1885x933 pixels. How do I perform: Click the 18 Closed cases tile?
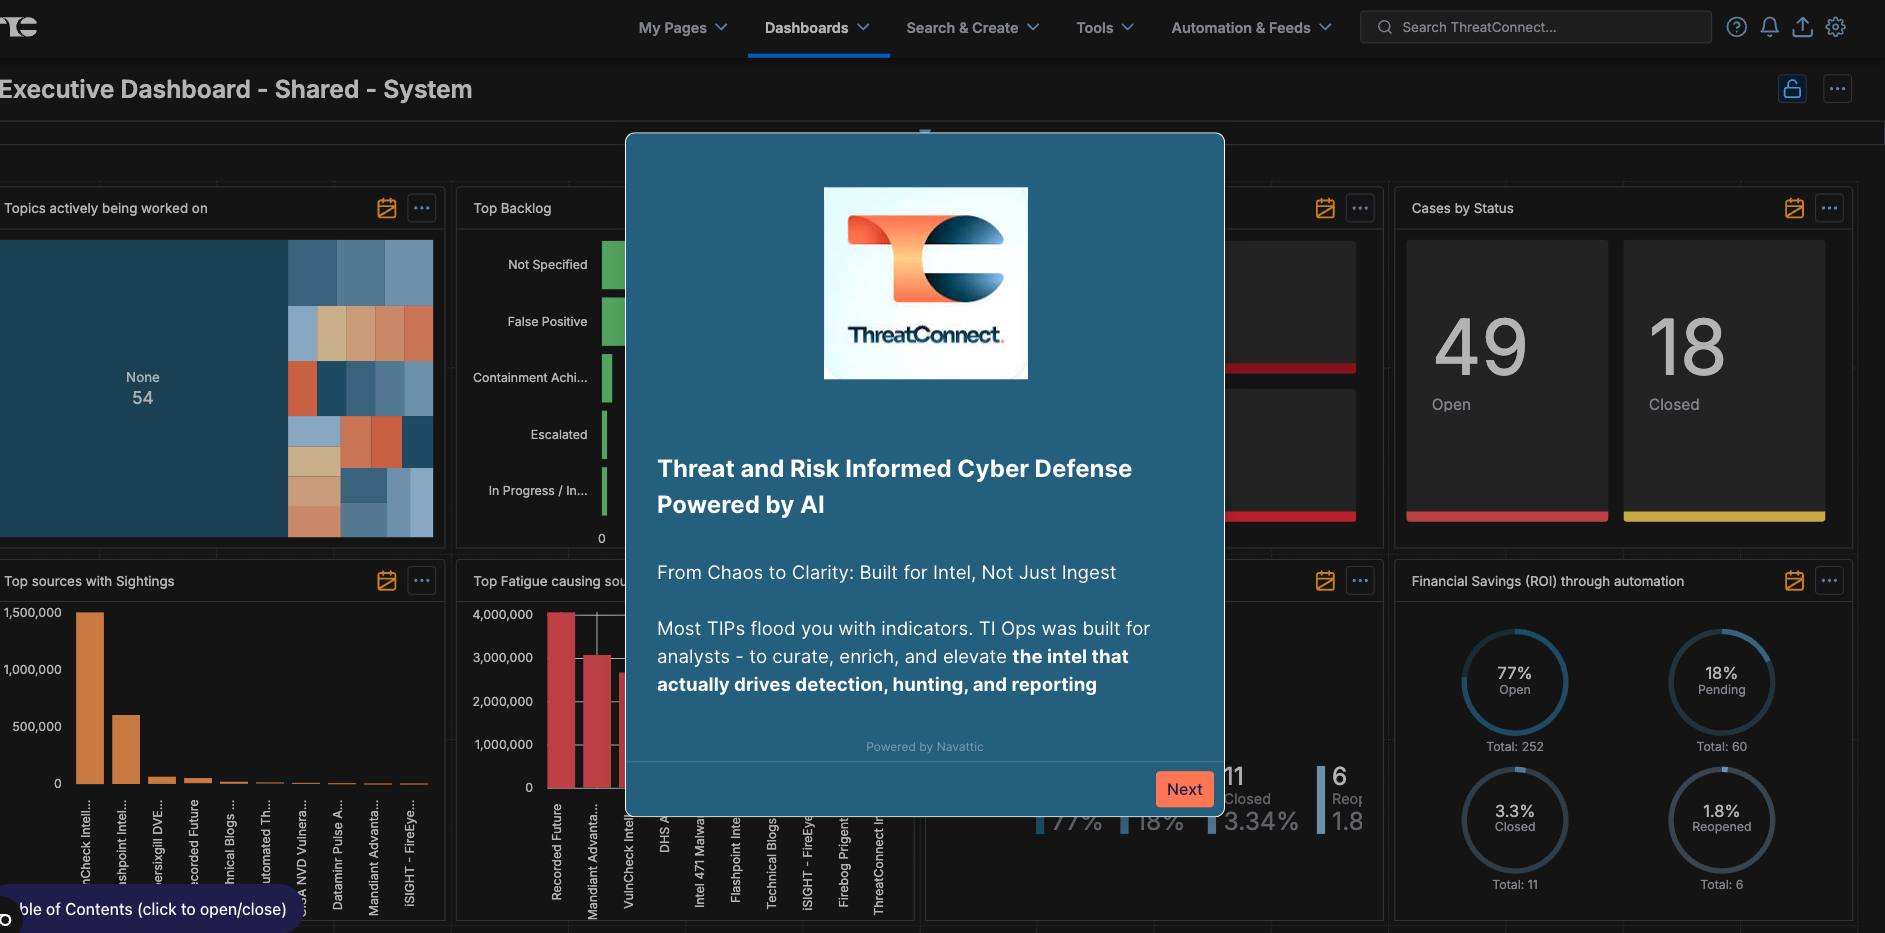tap(1724, 380)
